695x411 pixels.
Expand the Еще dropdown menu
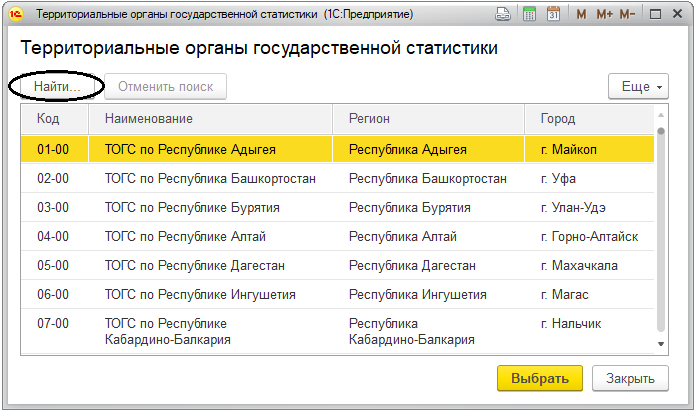[x=638, y=86]
